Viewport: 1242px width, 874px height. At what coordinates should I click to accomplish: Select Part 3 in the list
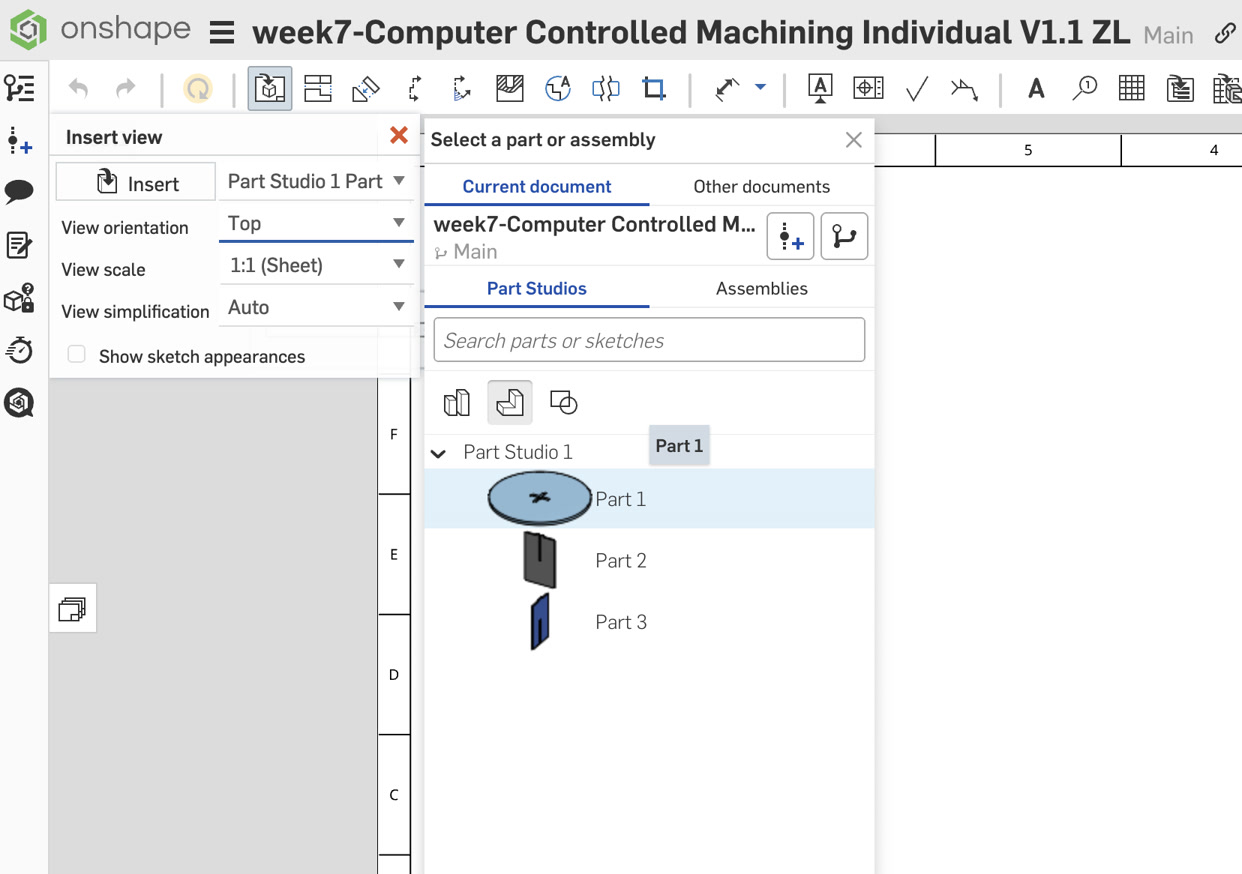649,622
